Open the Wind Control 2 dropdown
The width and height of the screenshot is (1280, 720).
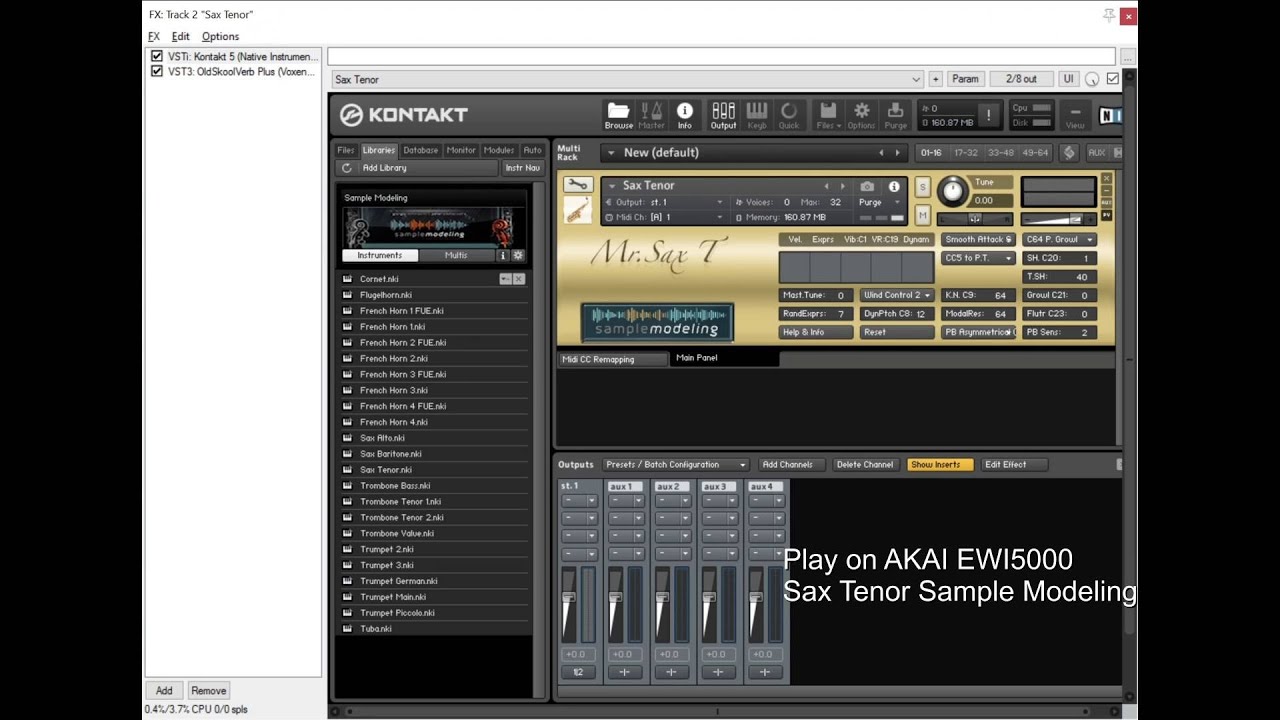coord(897,295)
